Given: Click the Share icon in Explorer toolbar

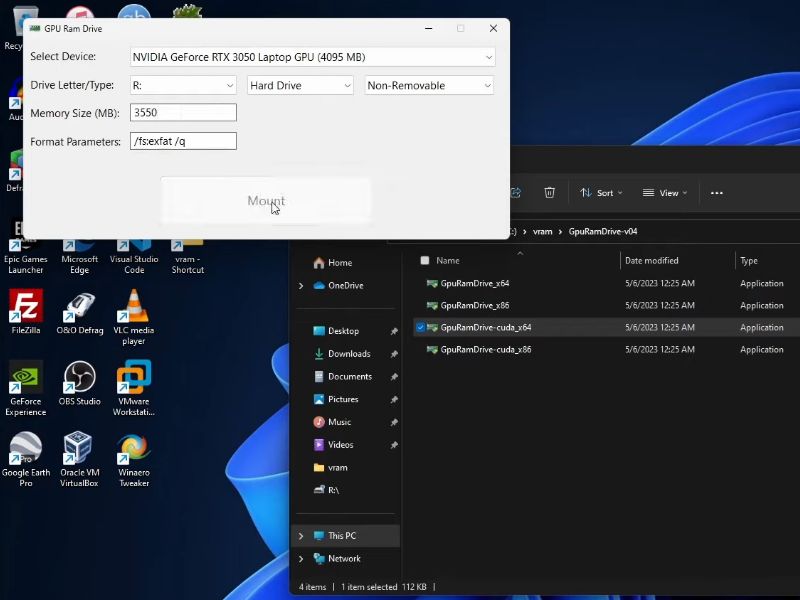Looking at the screenshot, I should click(516, 193).
